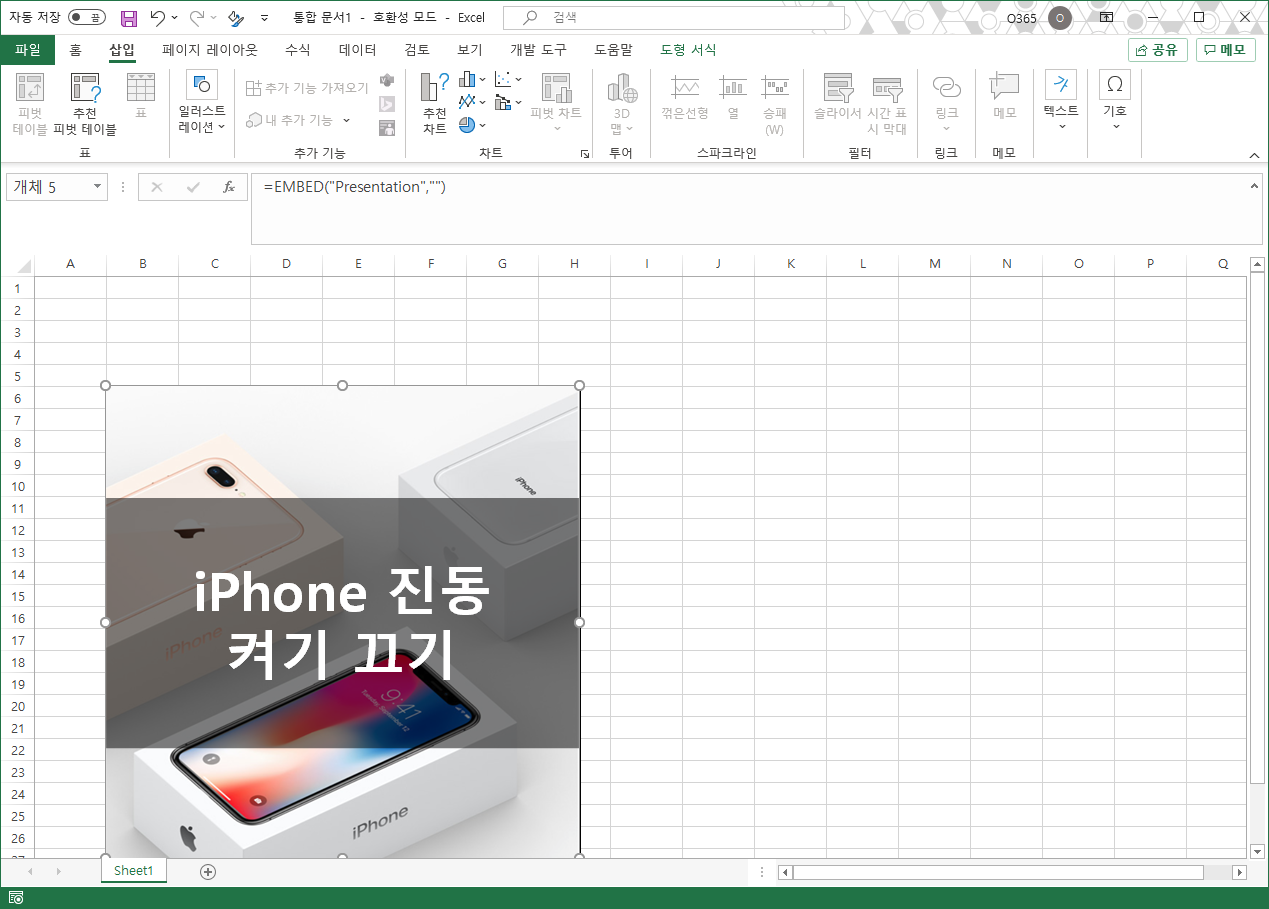
Task: Insert a 열 column sparkline
Action: coord(733,97)
